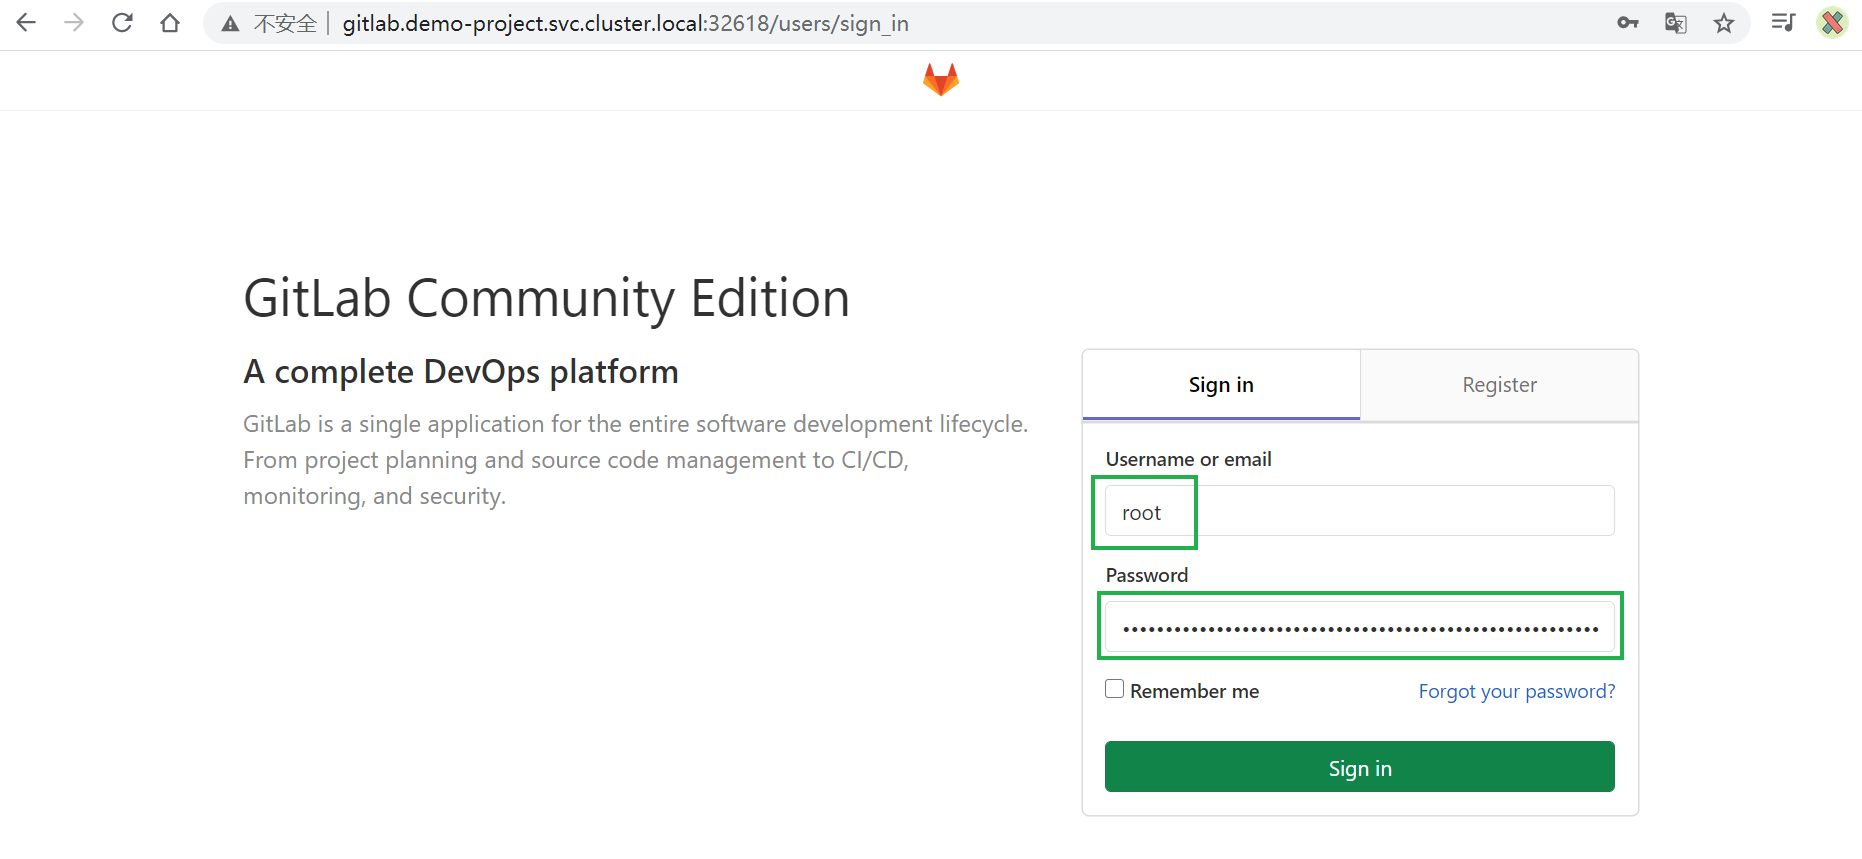
Task: Enable the Remember me checkbox
Action: [1114, 689]
